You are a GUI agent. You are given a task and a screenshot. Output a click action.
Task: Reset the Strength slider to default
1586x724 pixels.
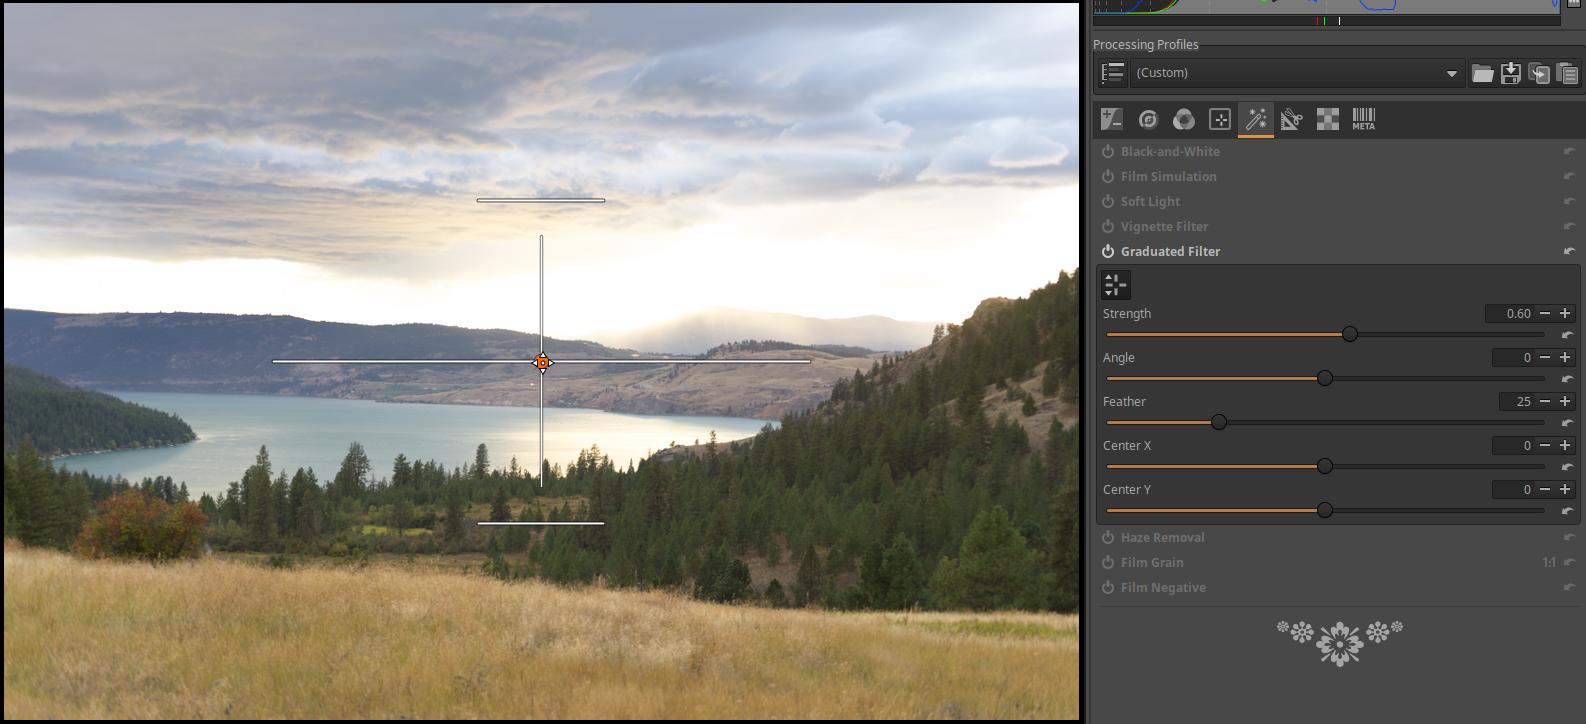[x=1567, y=335]
